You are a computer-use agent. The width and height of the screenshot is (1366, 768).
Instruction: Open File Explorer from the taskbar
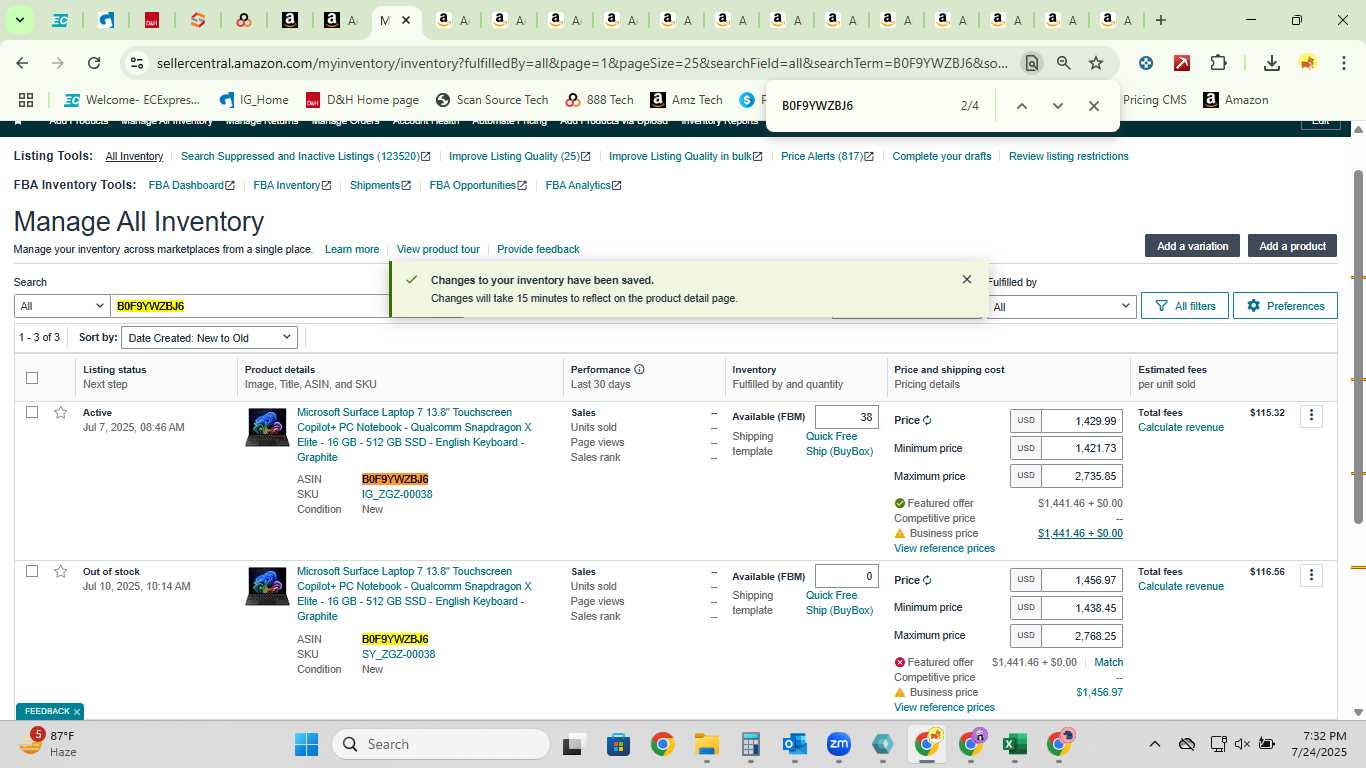[707, 744]
